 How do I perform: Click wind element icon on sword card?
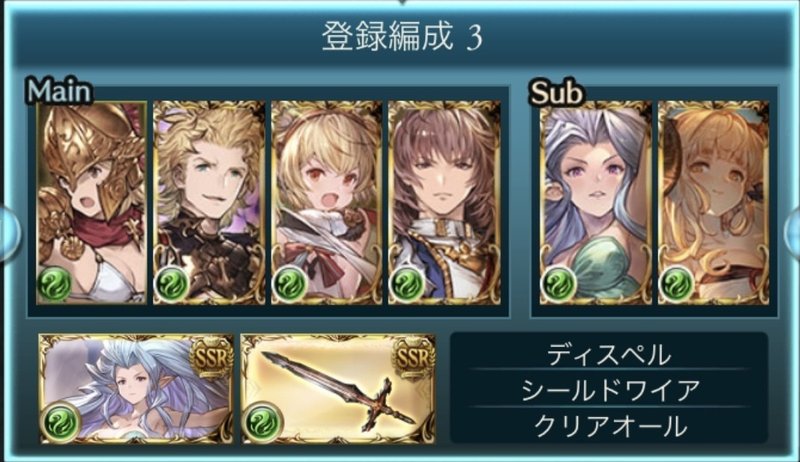click(262, 422)
